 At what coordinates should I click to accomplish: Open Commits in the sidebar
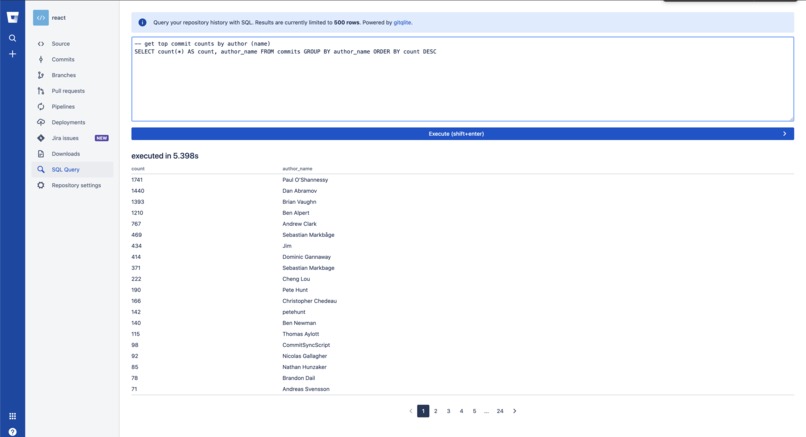point(72,59)
